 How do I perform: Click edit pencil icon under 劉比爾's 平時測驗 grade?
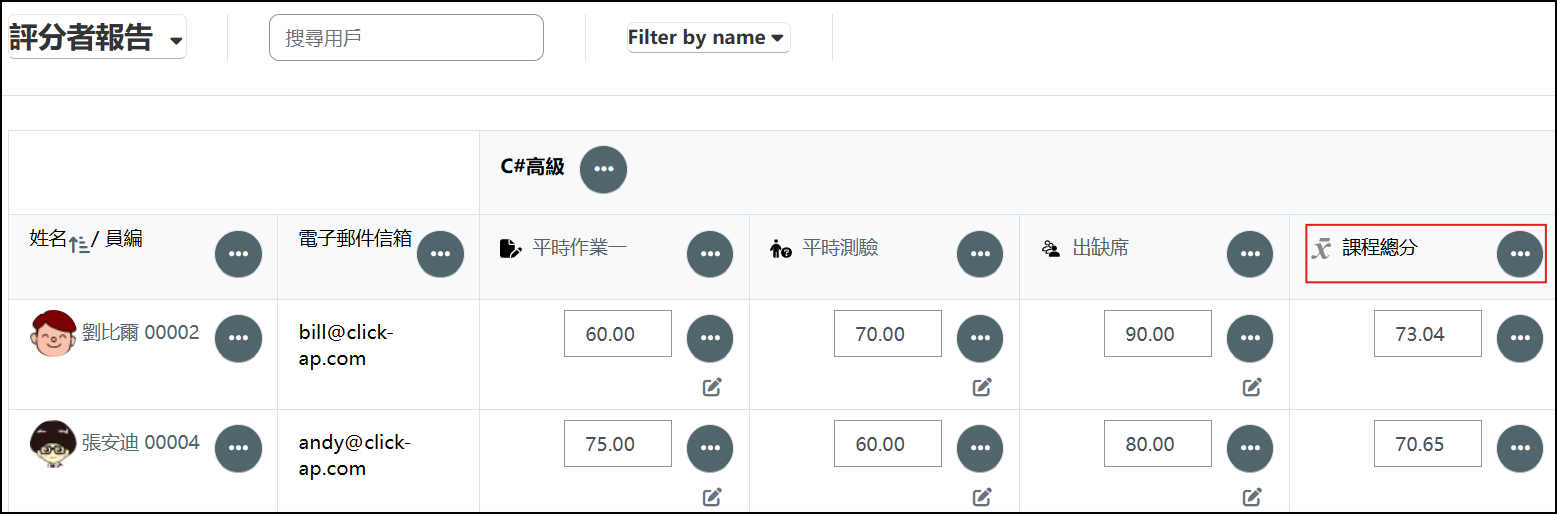click(x=982, y=387)
